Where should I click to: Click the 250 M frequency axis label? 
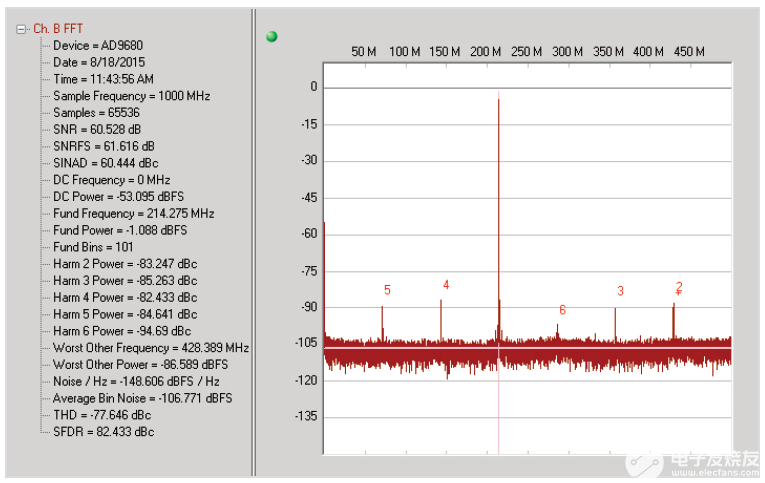526,51
